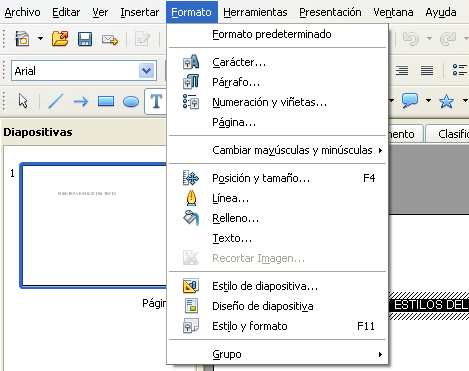The height and width of the screenshot is (371, 469).
Task: Expand the font name dropdown arrow
Action: pyautogui.click(x=146, y=71)
